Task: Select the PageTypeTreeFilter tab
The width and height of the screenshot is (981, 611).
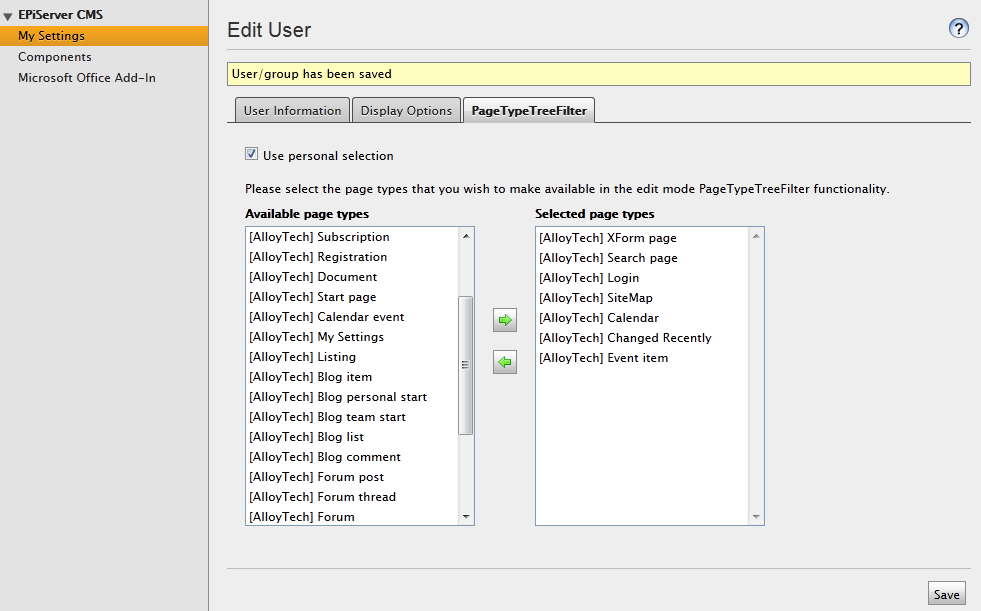Action: tap(529, 111)
